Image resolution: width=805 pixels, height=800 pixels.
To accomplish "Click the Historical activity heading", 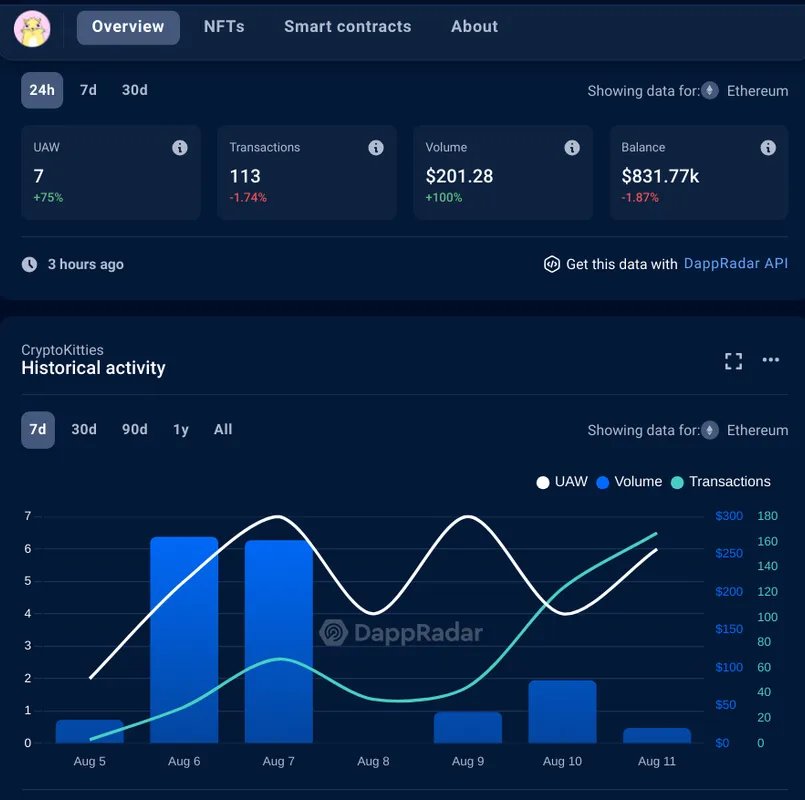I will [93, 368].
